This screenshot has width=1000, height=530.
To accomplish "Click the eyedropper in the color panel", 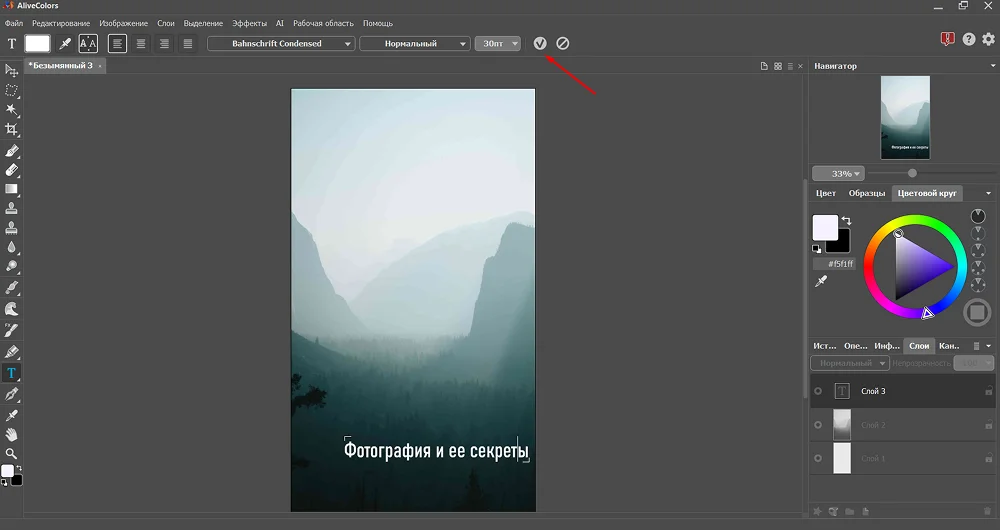I will tap(821, 281).
